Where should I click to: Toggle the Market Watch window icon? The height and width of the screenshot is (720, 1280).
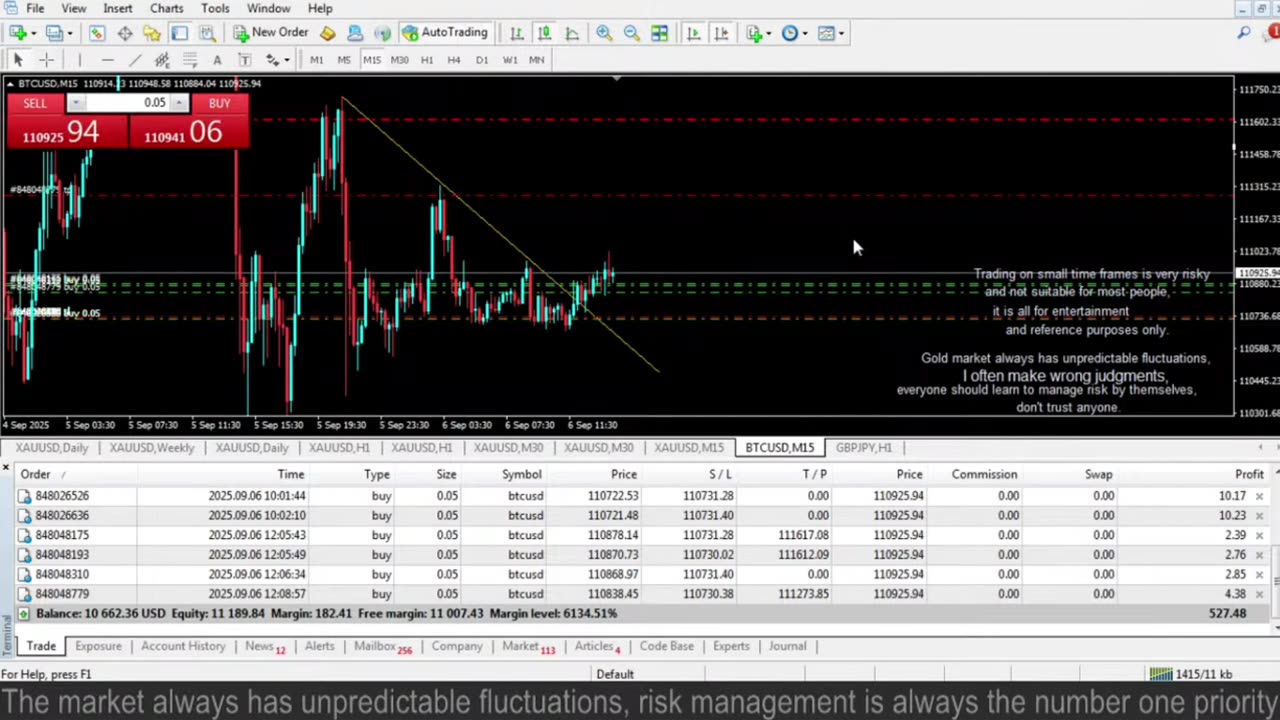pos(97,33)
